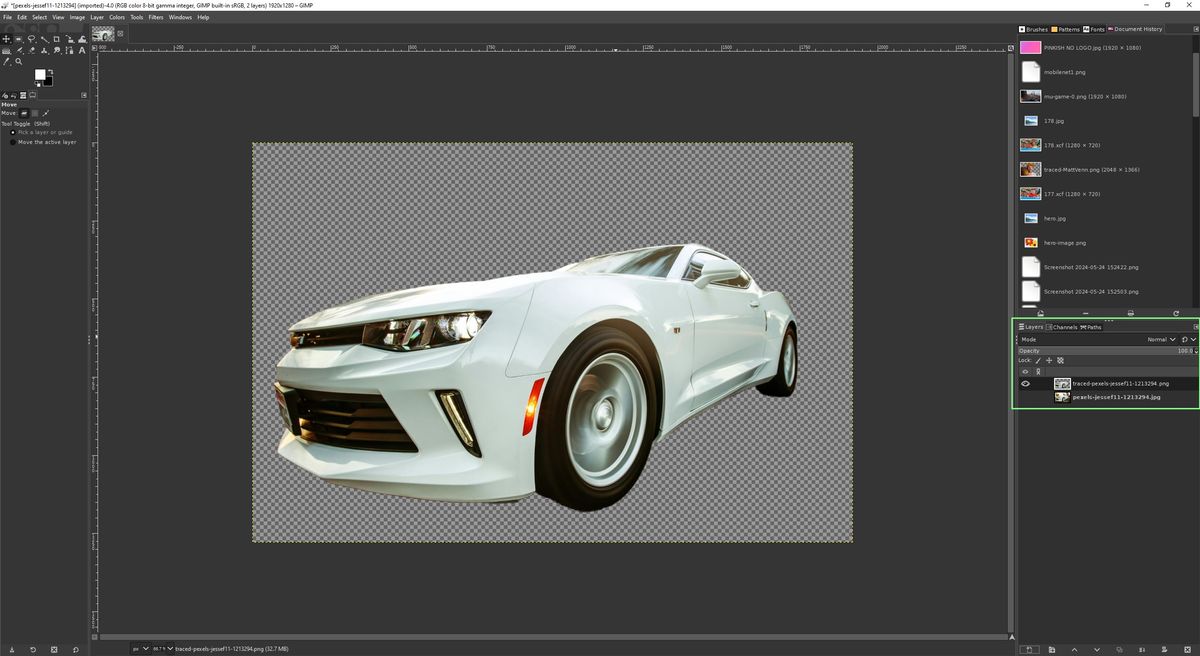Select the Measure tool
This screenshot has height=656, width=1200.
click(6, 62)
